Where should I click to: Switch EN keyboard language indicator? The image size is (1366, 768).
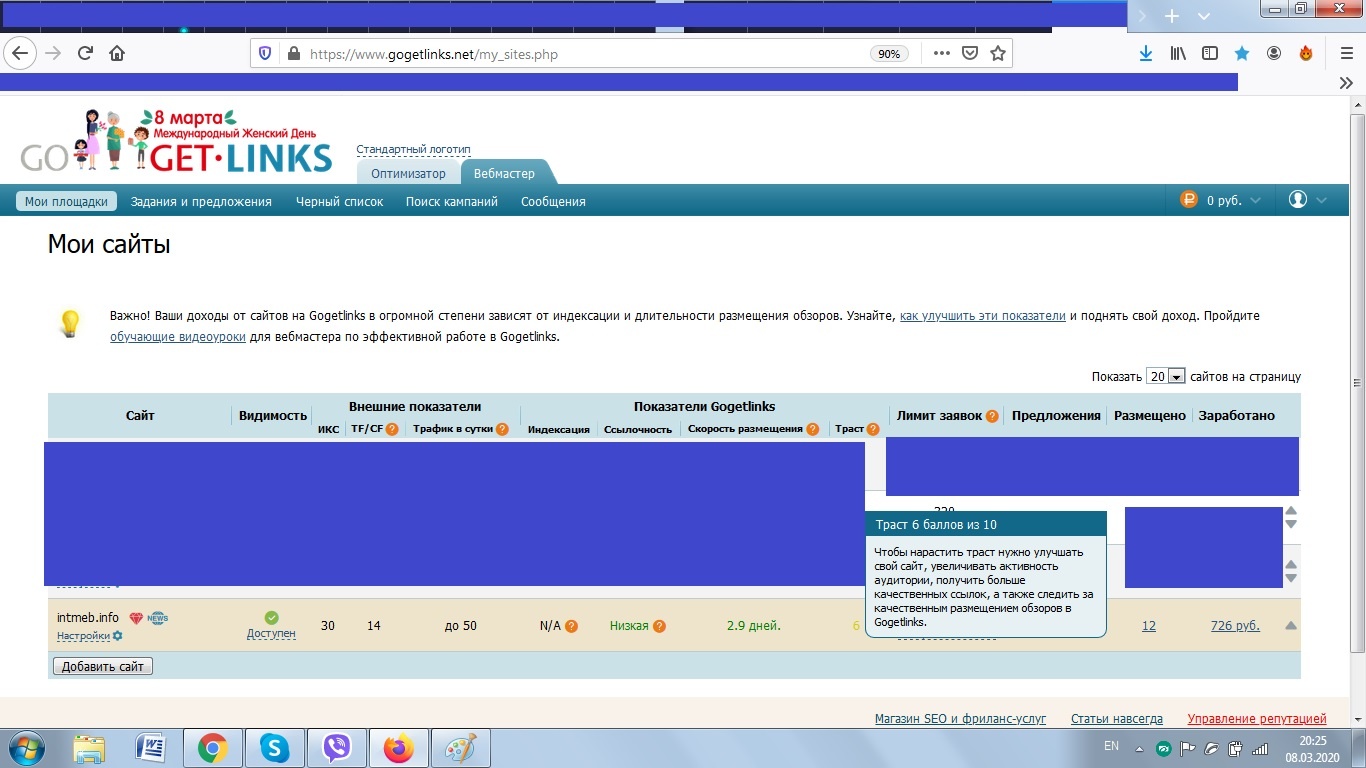(x=1111, y=746)
